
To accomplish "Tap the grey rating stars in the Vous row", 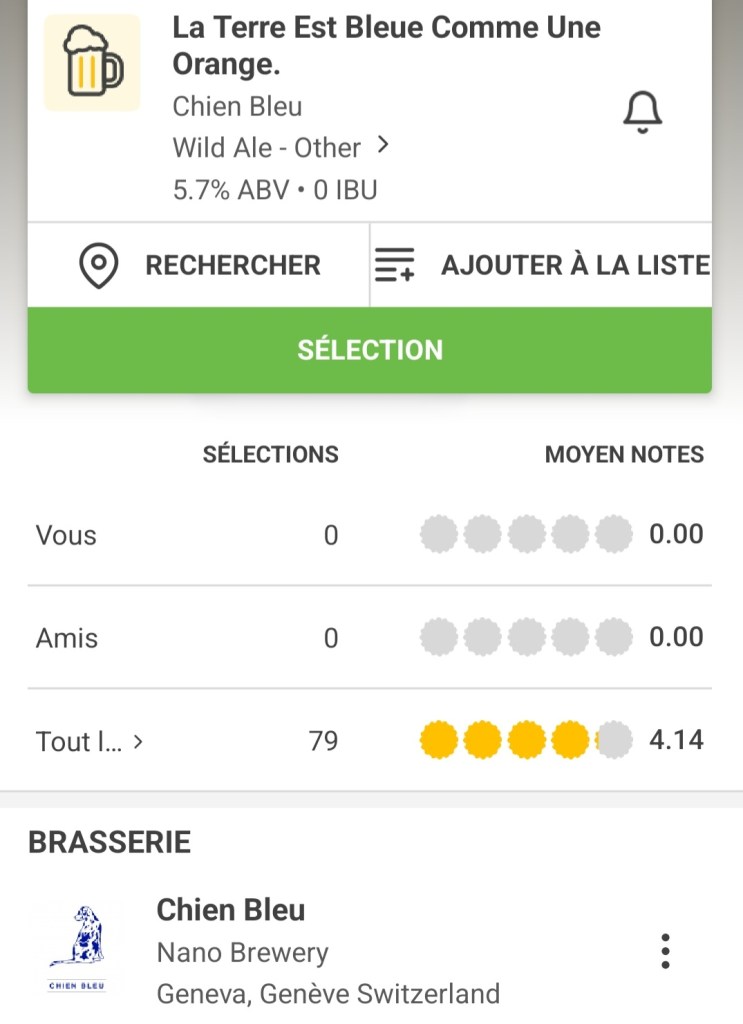I will pyautogui.click(x=526, y=535).
